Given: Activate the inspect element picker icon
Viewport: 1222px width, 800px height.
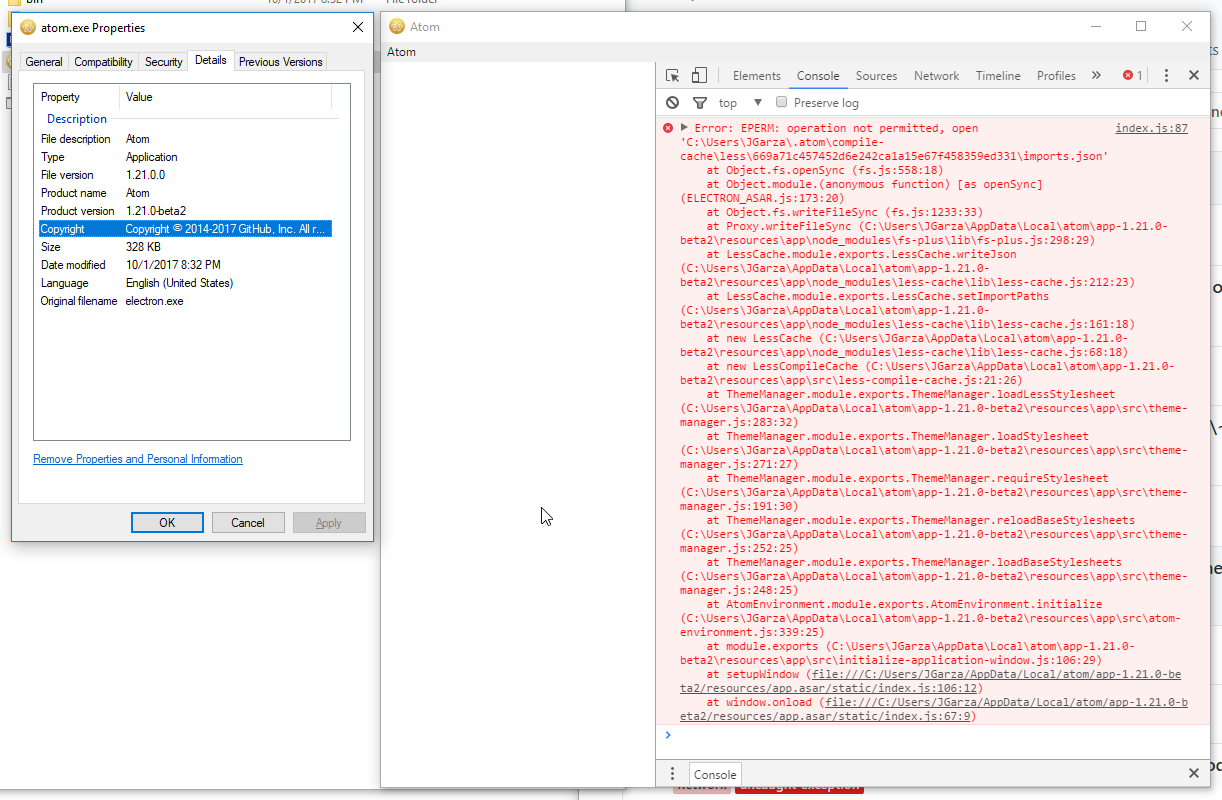Looking at the screenshot, I should [673, 76].
